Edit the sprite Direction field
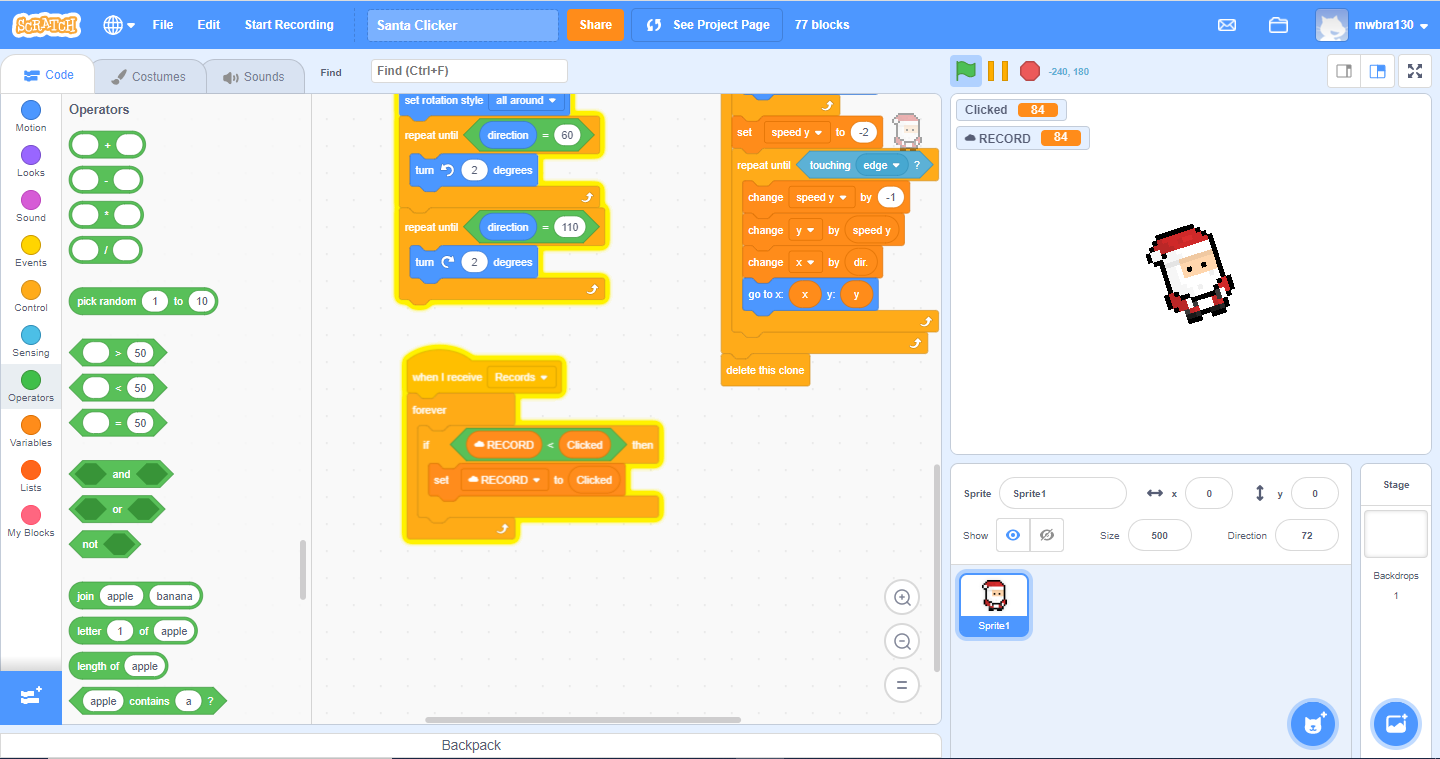 point(1307,535)
